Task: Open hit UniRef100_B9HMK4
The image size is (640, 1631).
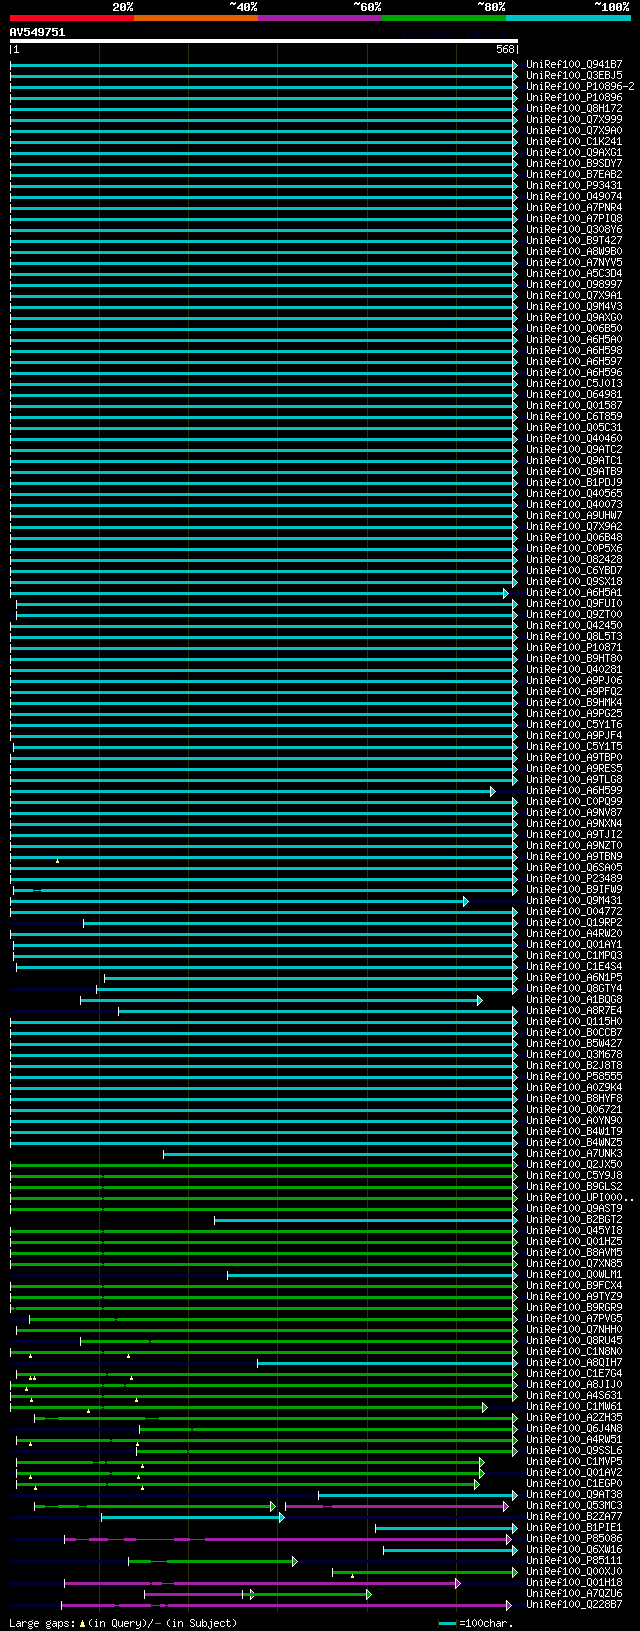Action: point(574,702)
